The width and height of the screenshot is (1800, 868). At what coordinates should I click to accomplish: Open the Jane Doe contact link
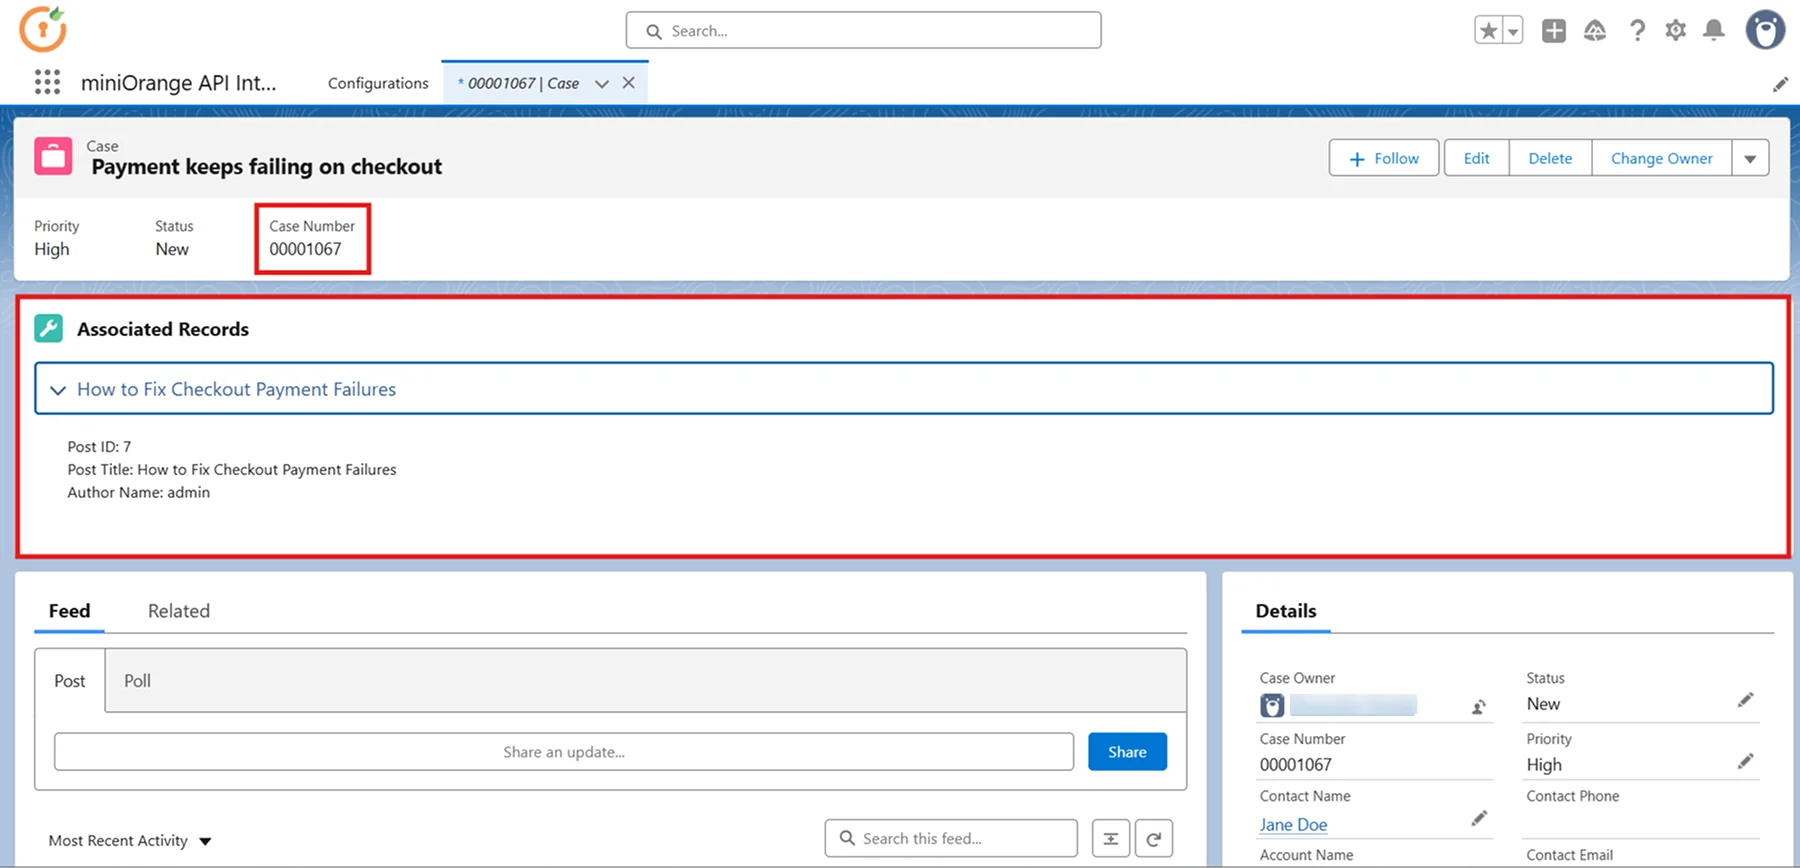pyautogui.click(x=1293, y=825)
